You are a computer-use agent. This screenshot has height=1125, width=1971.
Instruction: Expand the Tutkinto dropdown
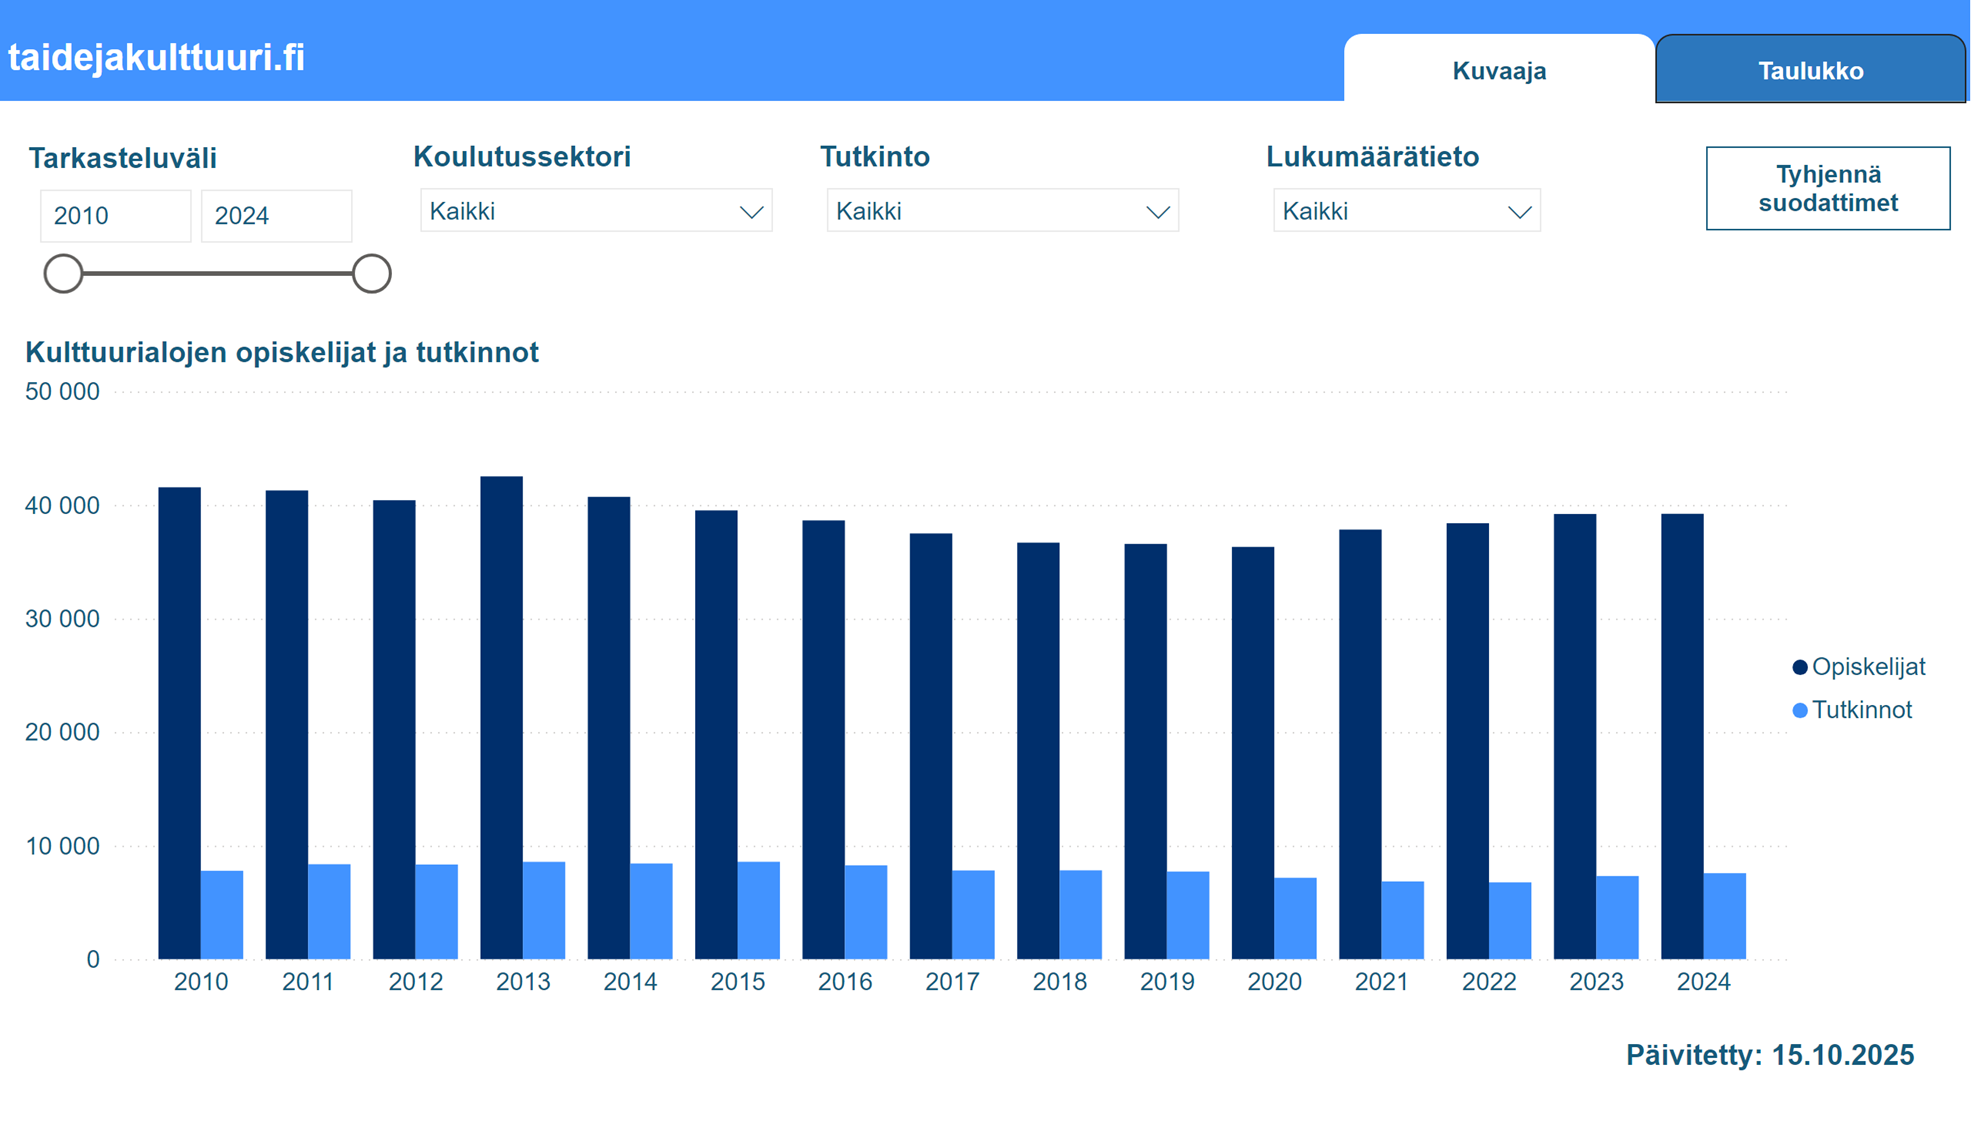pyautogui.click(x=1001, y=211)
